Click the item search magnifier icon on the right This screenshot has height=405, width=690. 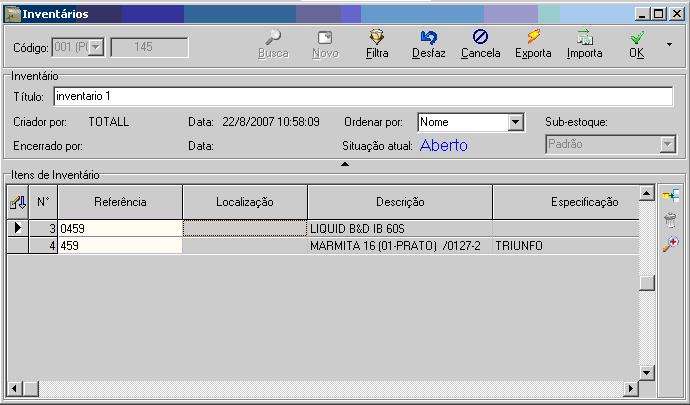671,244
